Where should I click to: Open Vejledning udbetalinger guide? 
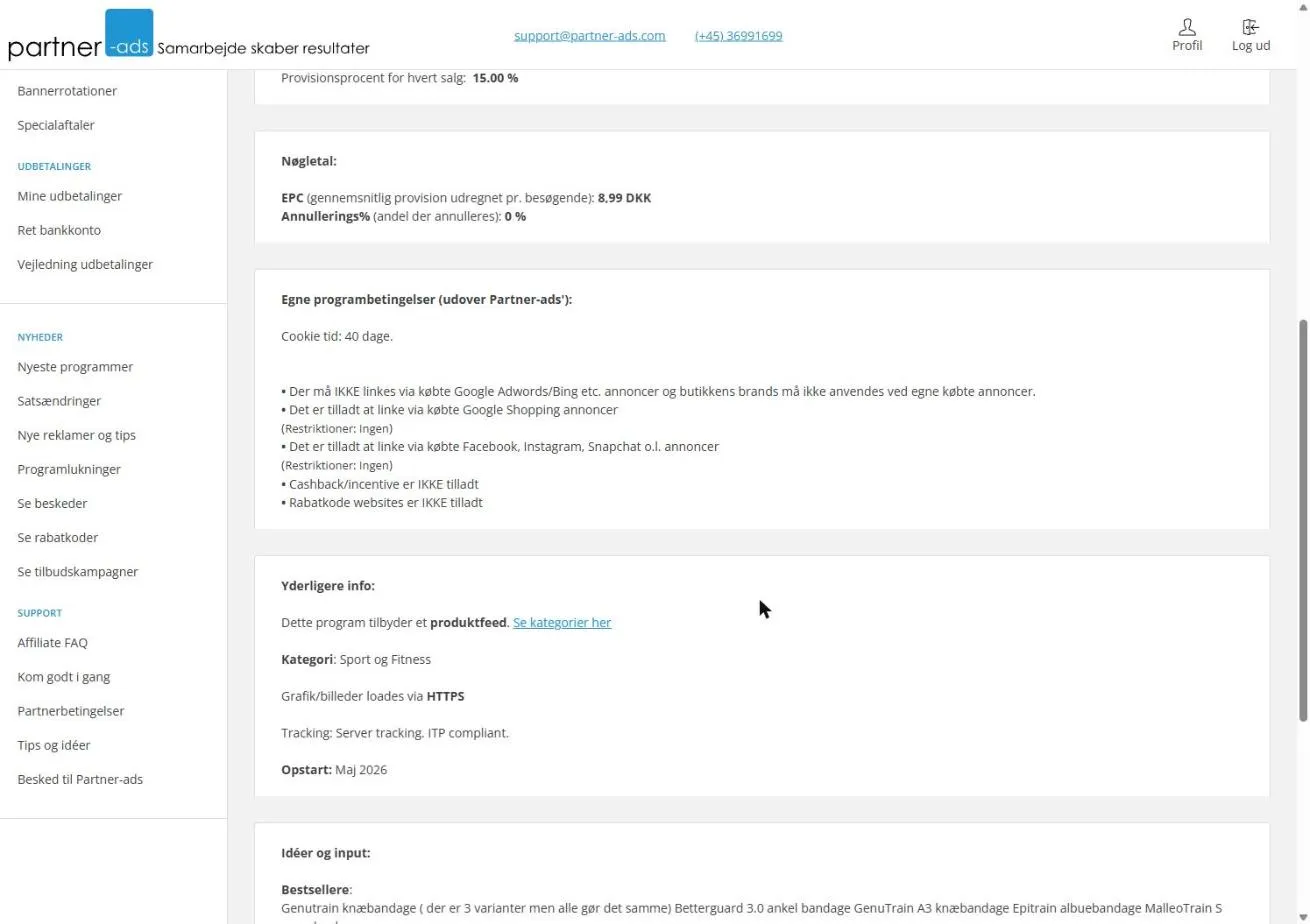click(85, 264)
